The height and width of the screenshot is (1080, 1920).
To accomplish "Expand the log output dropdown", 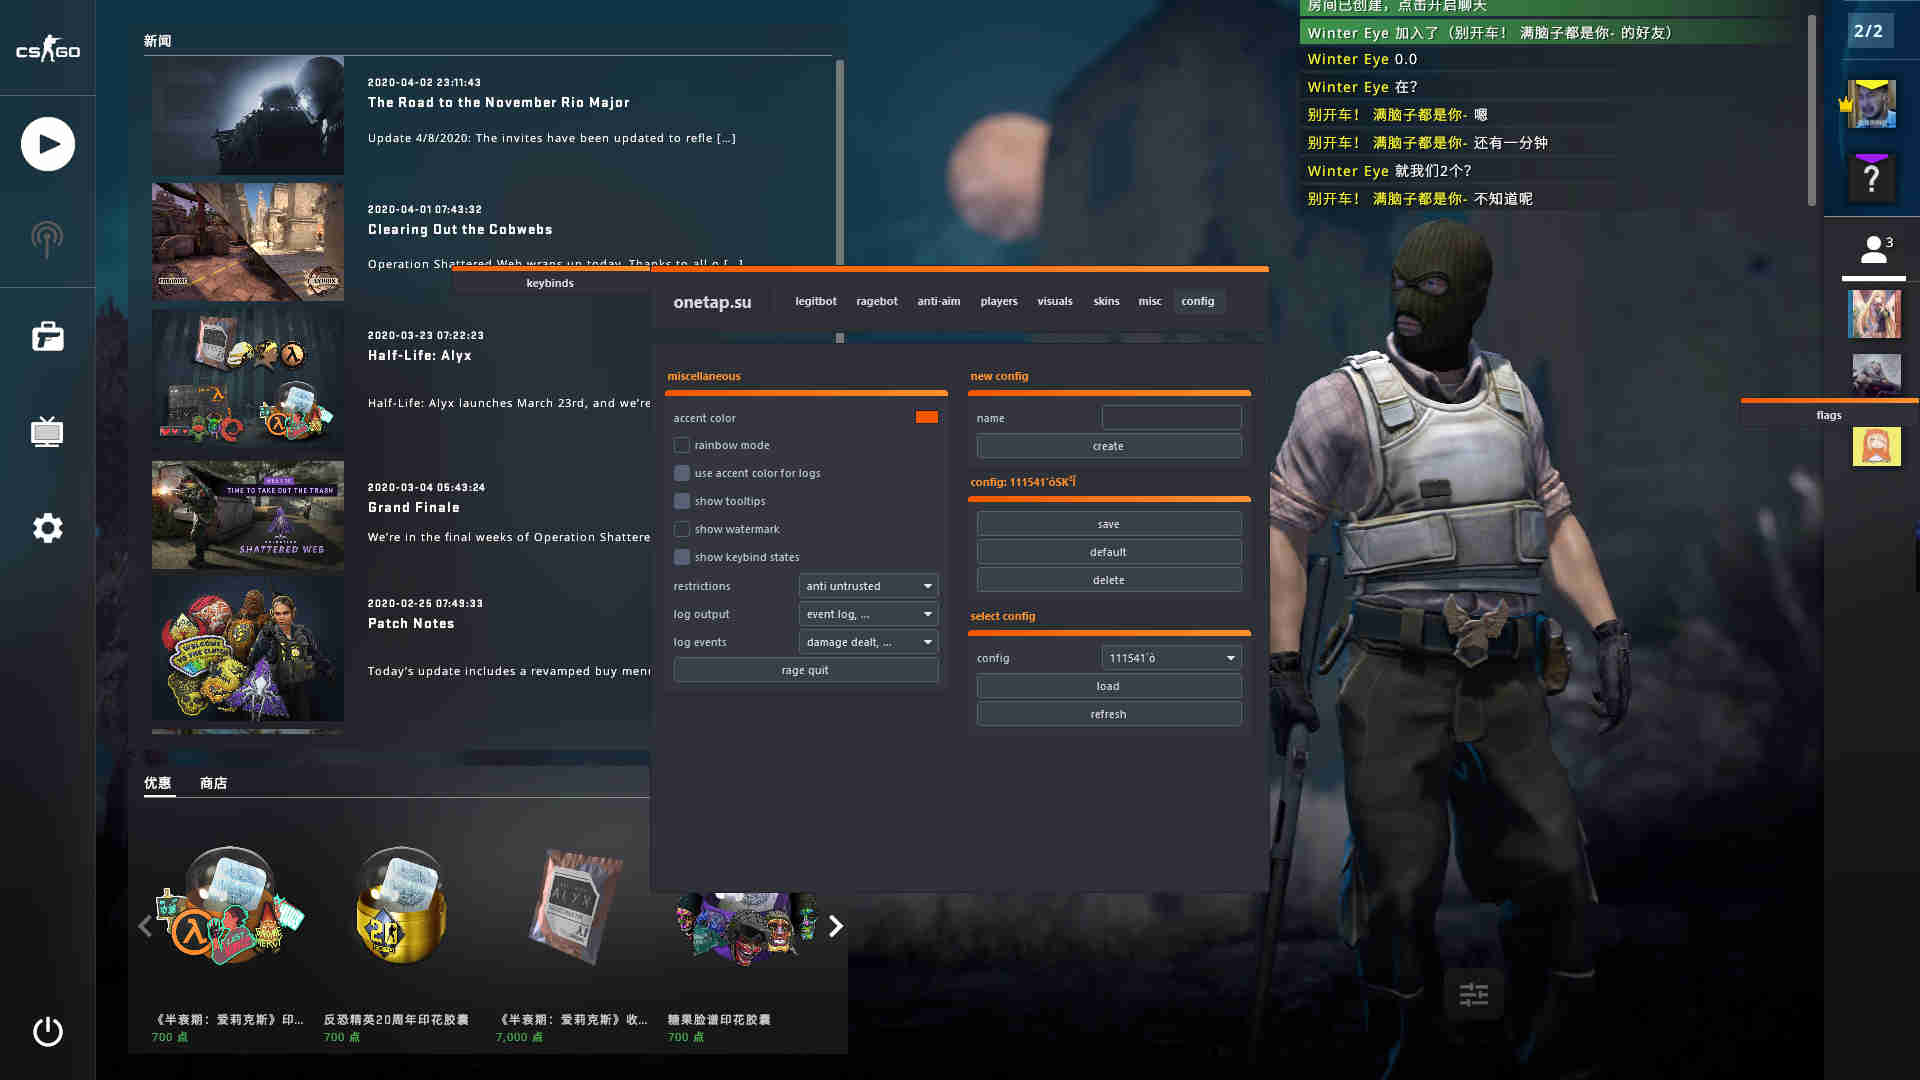I will 868,613.
